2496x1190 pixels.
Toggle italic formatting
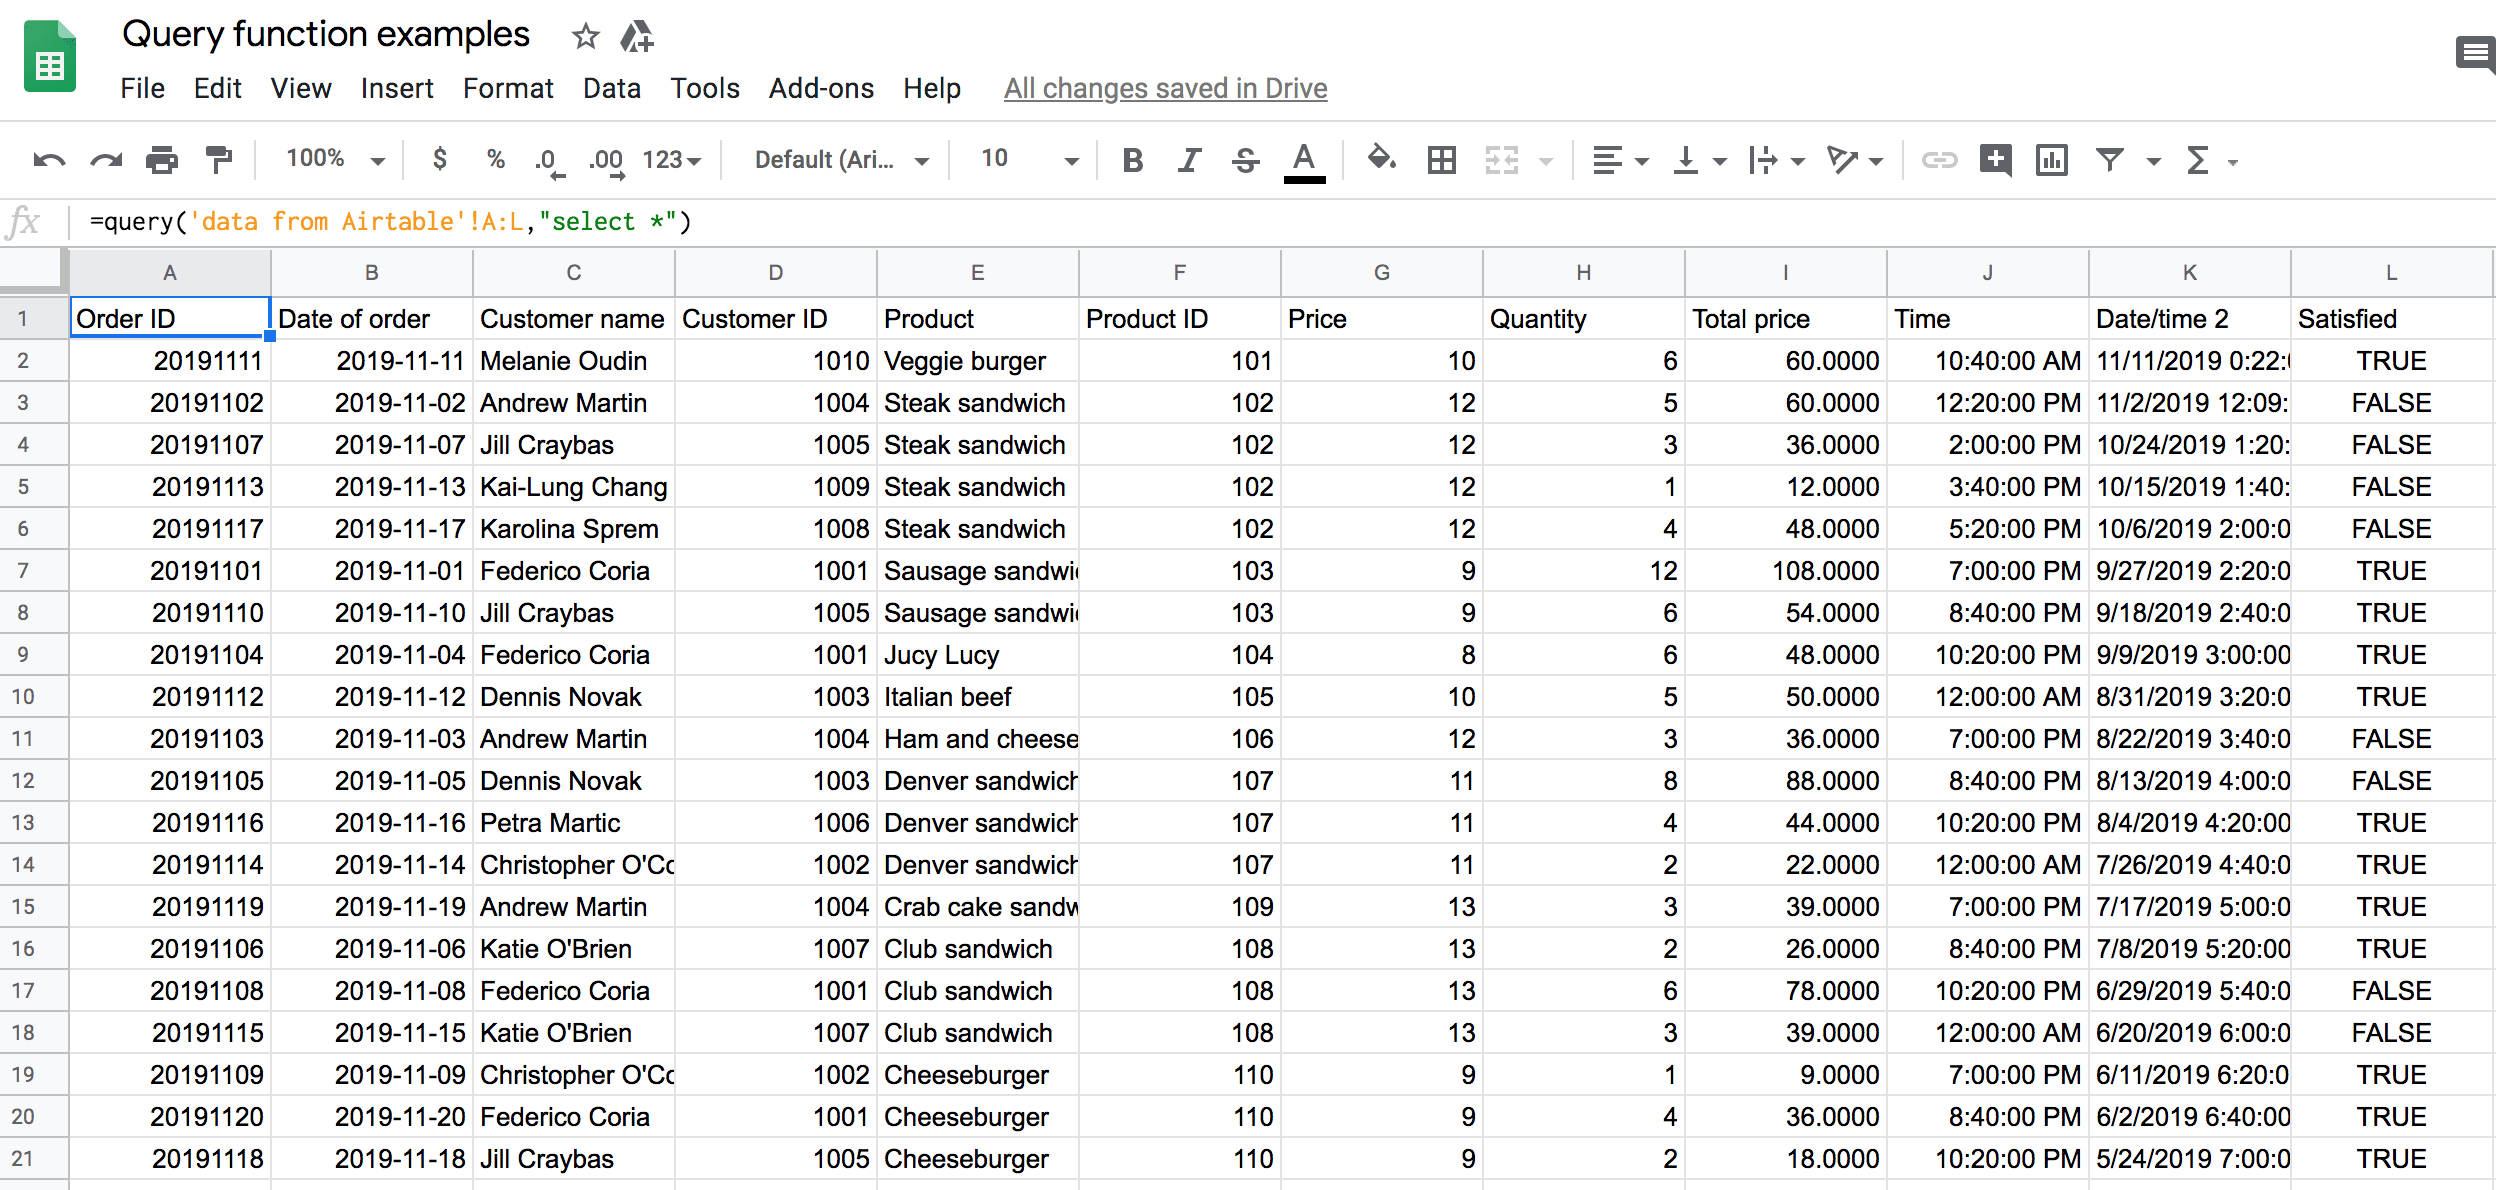(x=1189, y=159)
